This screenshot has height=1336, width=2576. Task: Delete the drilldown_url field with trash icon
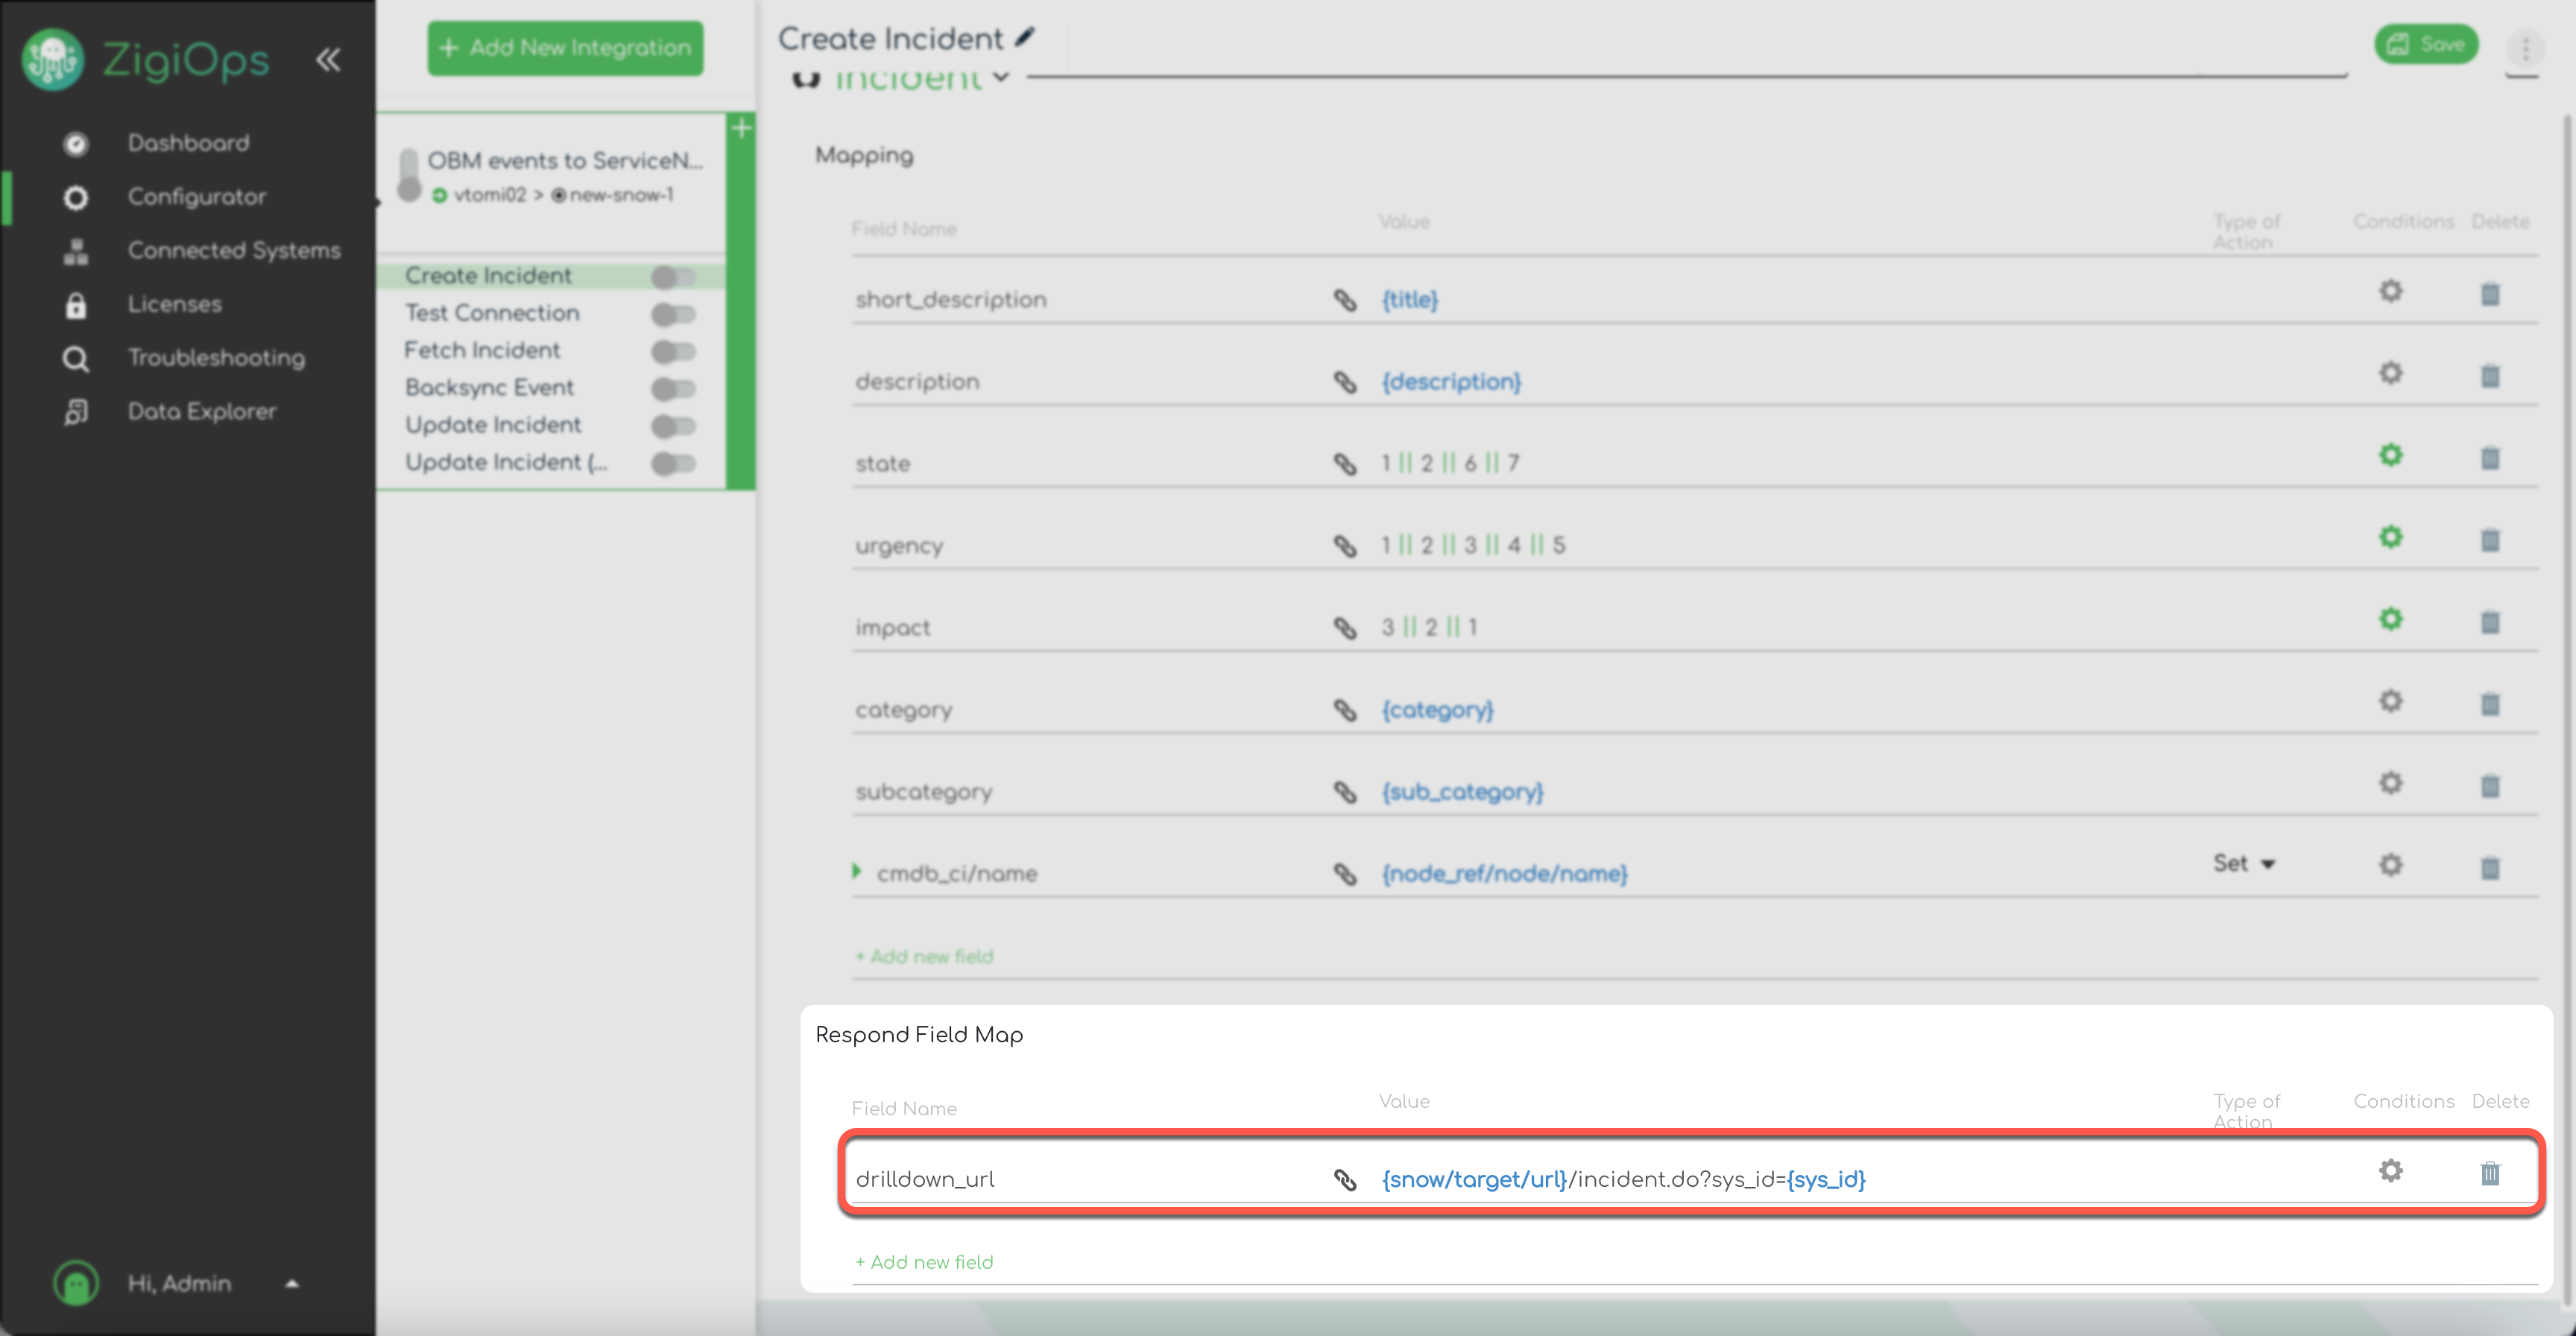click(2490, 1173)
